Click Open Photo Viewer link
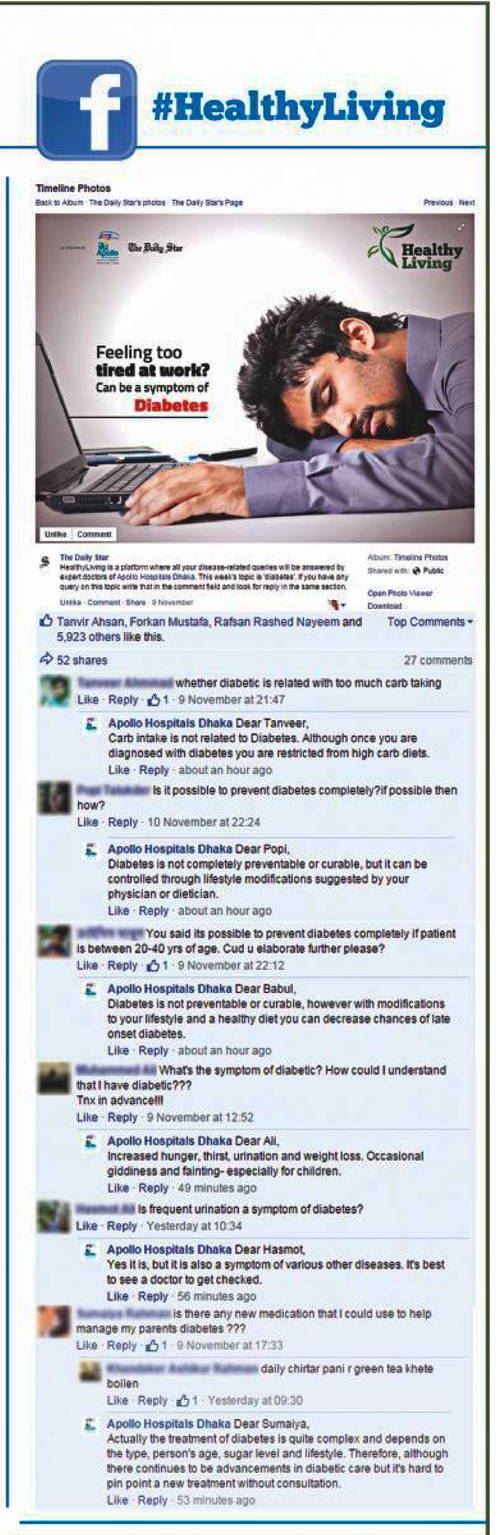 click(400, 592)
